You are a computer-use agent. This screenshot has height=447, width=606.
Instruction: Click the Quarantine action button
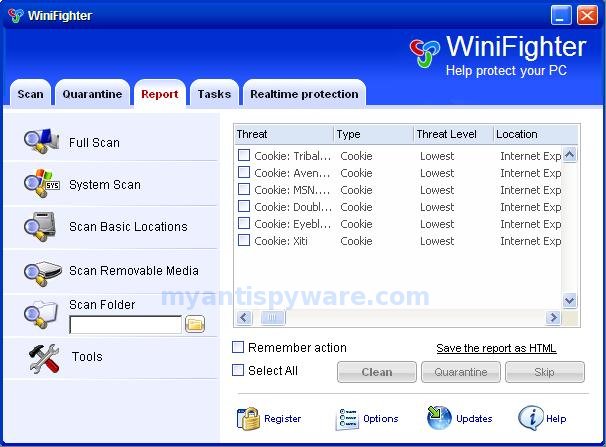click(x=461, y=372)
